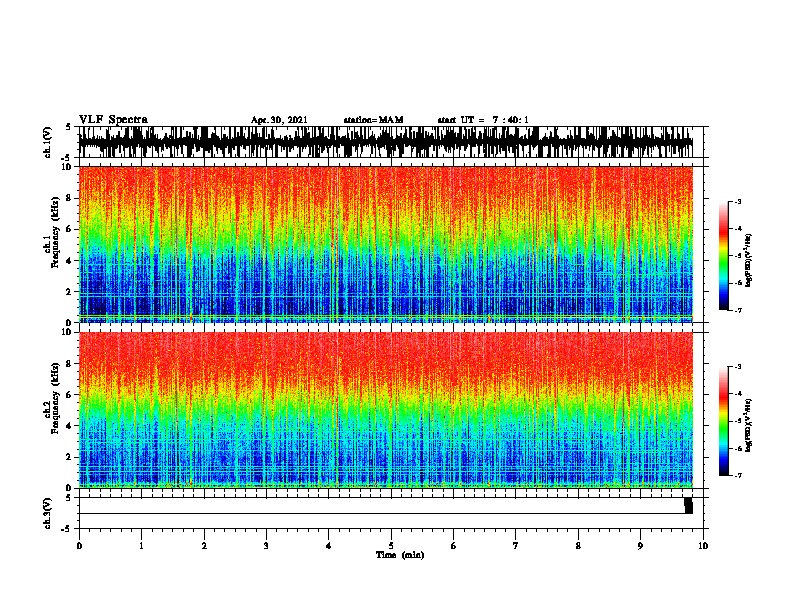Click time axis tick label "1"
Screen dimensions: 792x612
pyautogui.click(x=141, y=546)
